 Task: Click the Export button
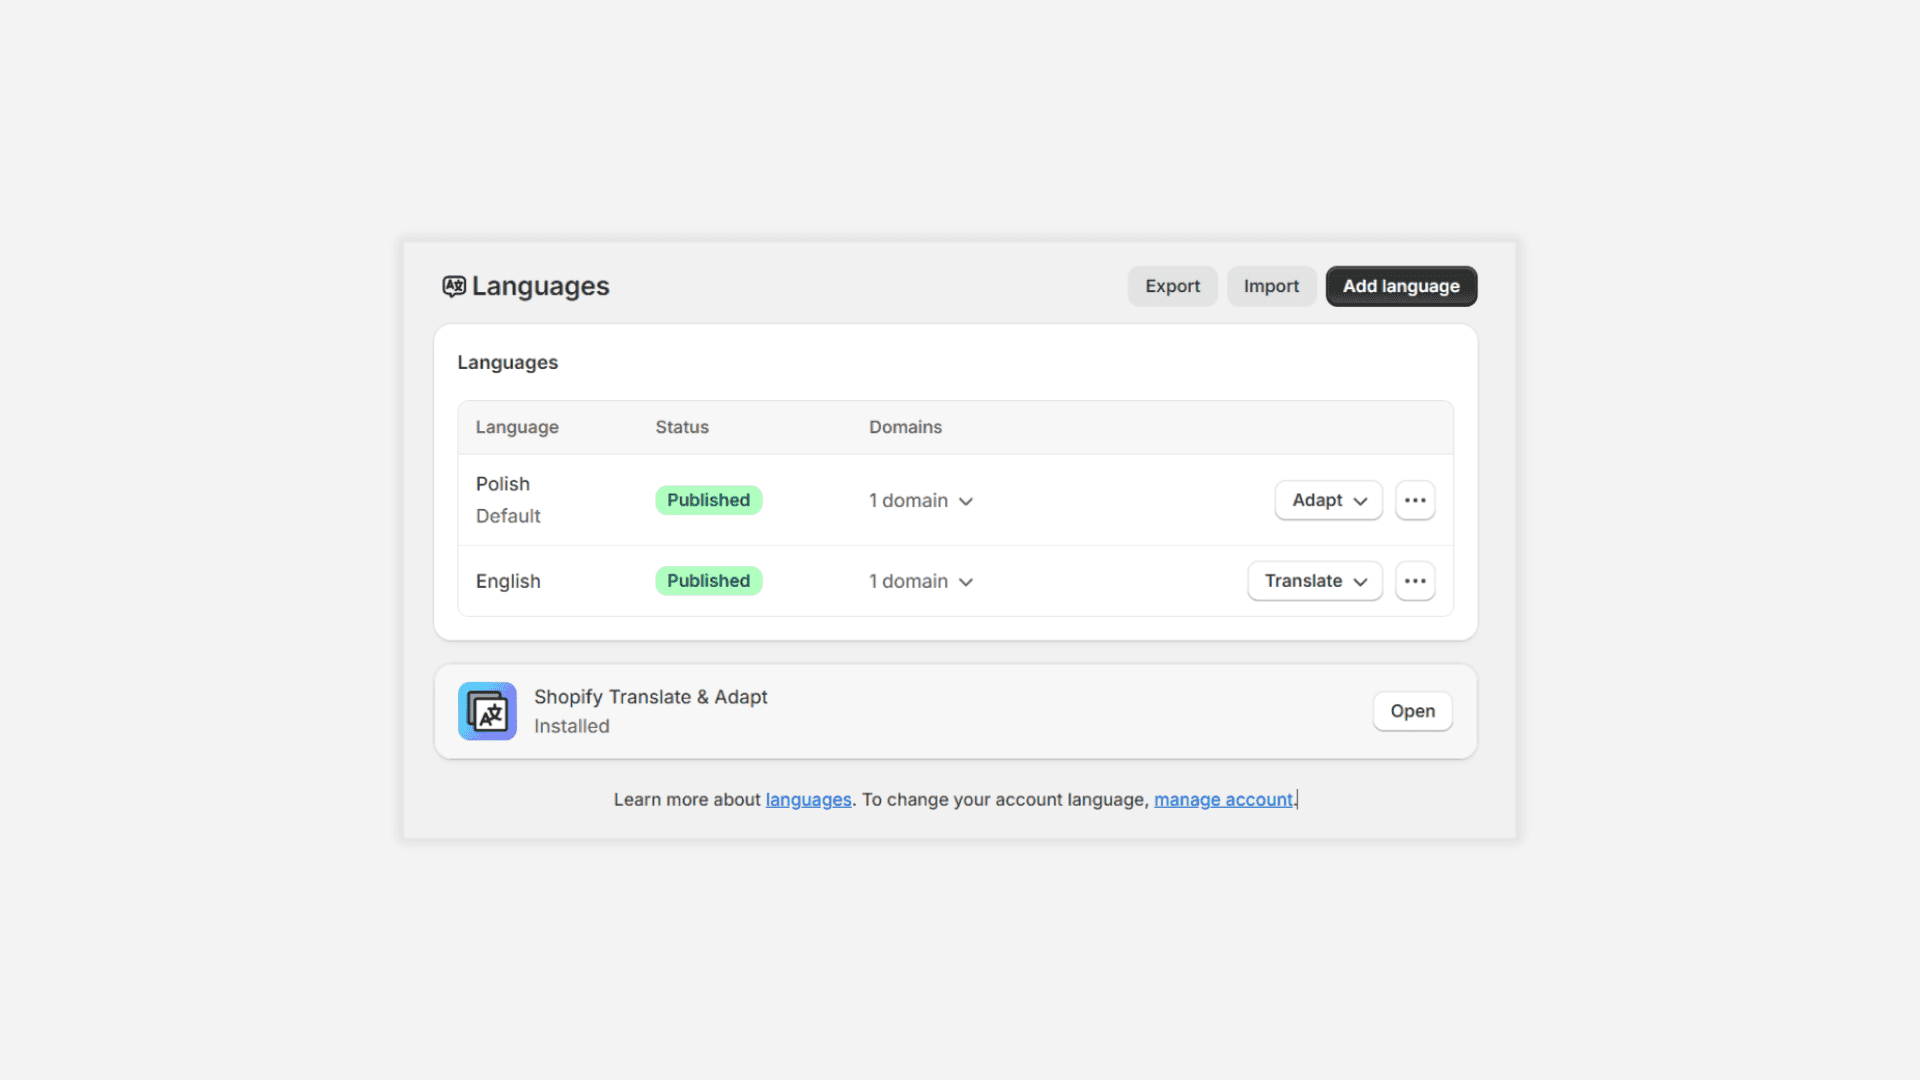tap(1172, 286)
